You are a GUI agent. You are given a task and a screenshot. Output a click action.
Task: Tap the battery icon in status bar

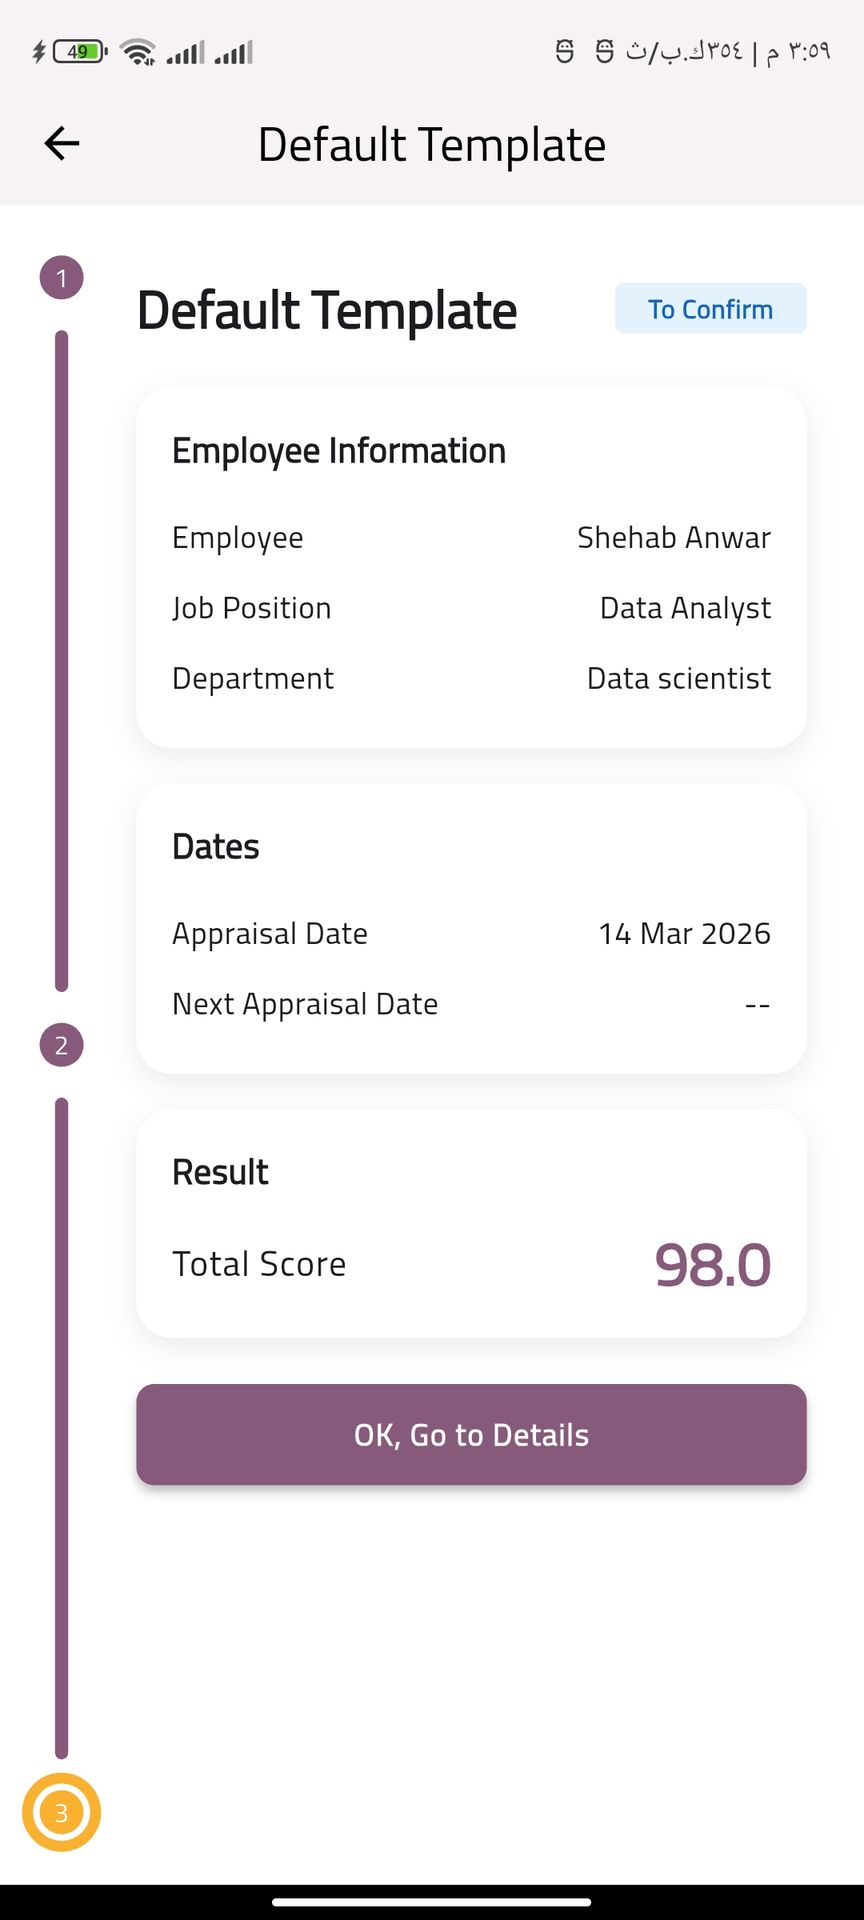pos(79,51)
